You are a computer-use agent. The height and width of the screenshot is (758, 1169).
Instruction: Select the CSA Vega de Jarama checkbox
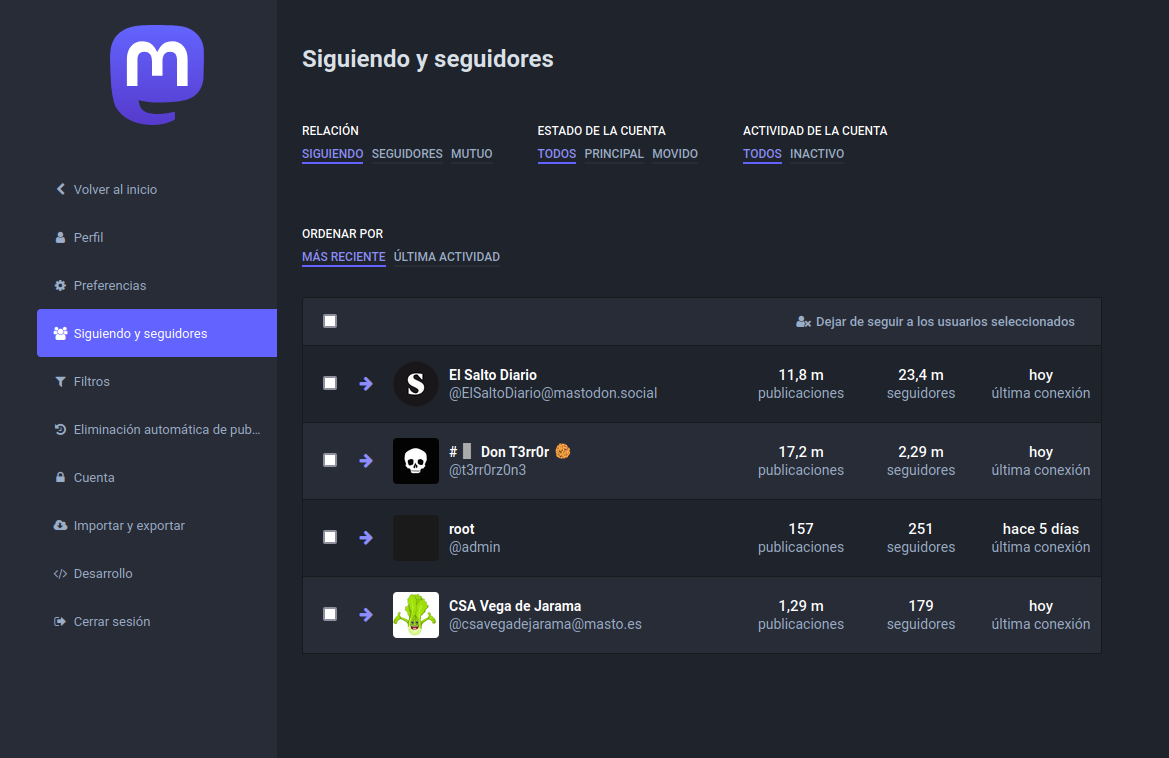coord(330,614)
